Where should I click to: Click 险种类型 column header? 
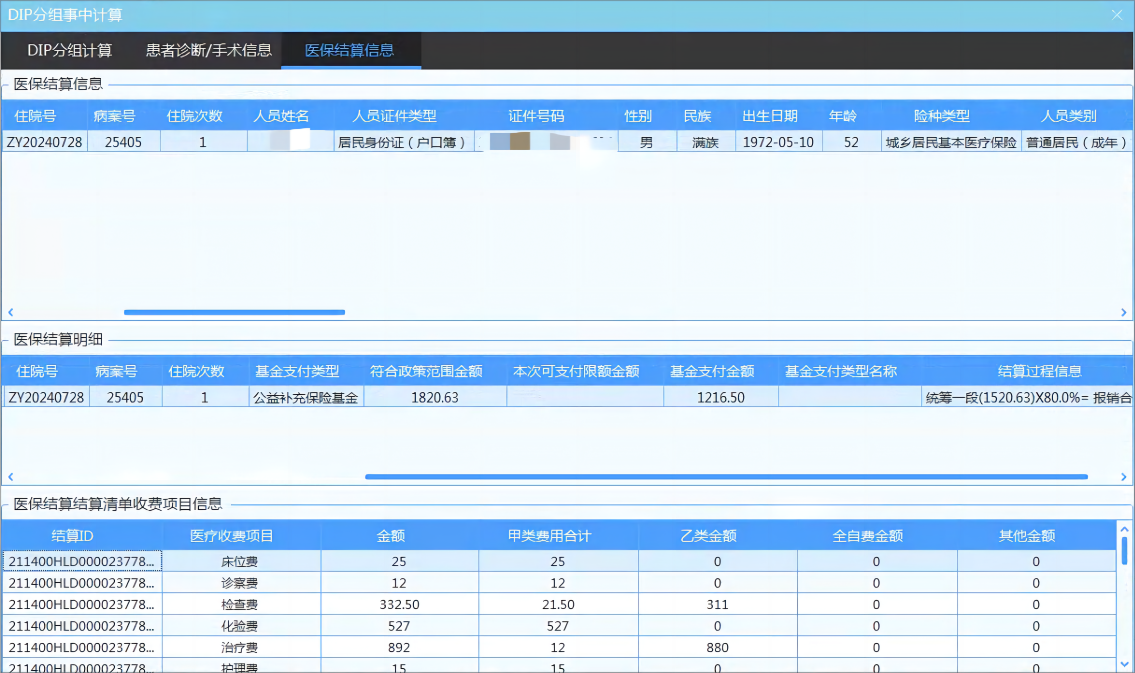(x=942, y=116)
